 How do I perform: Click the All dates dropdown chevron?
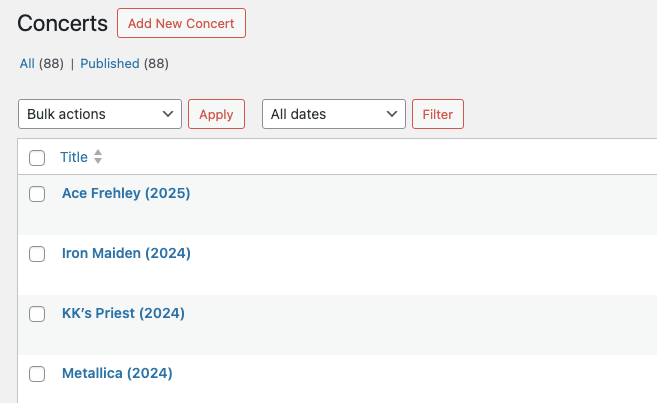click(x=392, y=114)
